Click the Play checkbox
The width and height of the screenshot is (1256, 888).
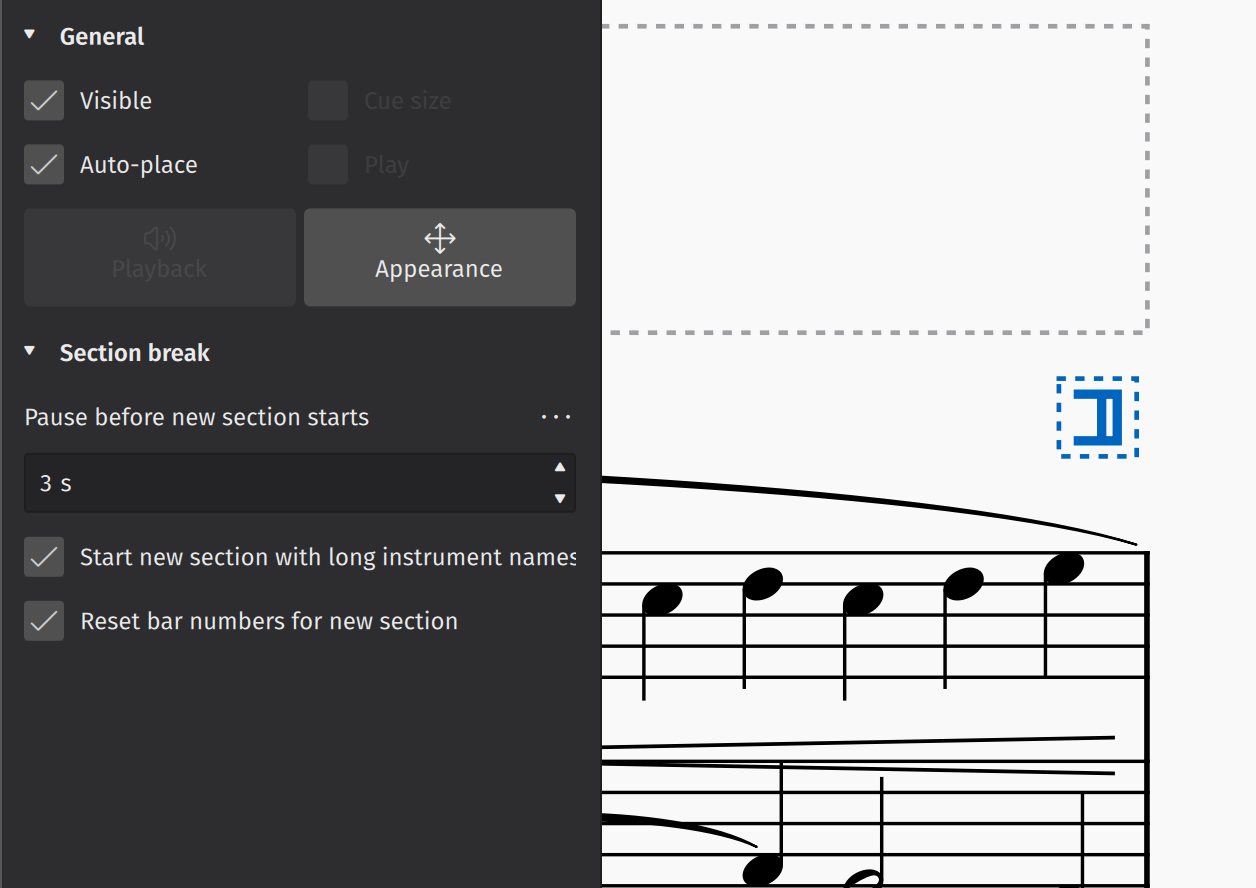[x=328, y=164]
